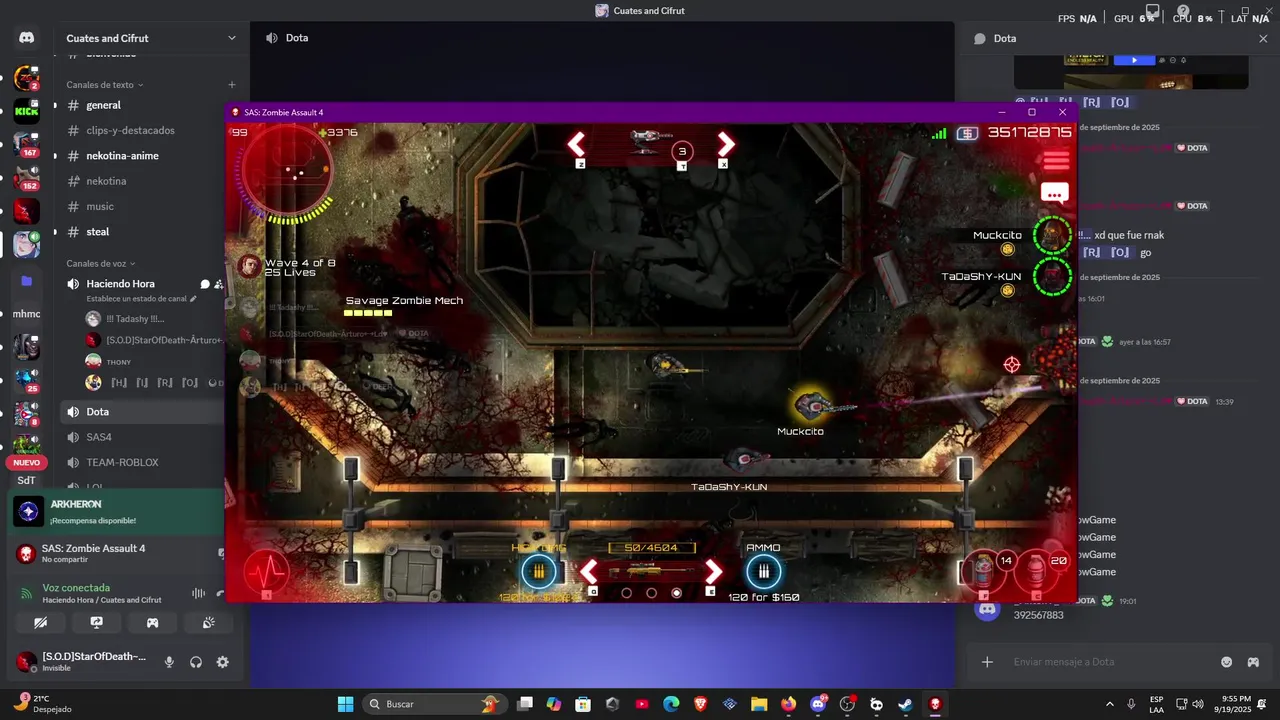This screenshot has height=720, width=1280.
Task: Attach a file with the plus icon
Action: [987, 662]
